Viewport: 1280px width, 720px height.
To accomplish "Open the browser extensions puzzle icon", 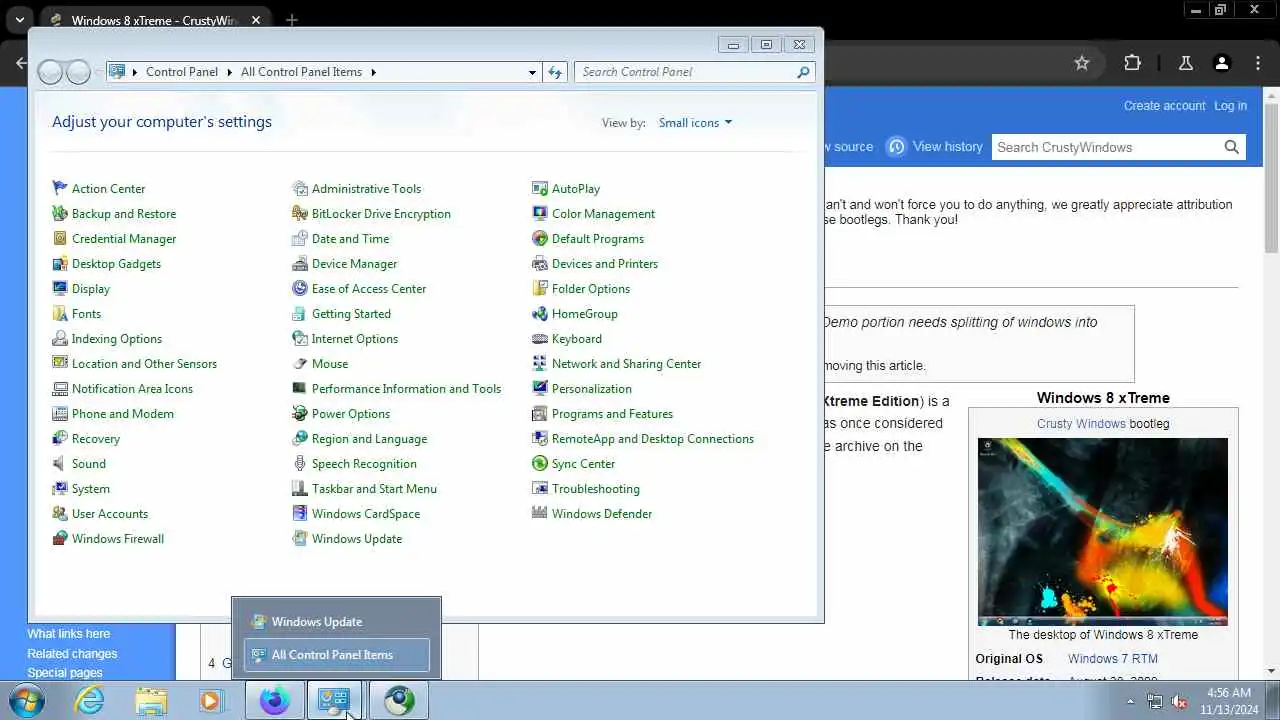I will 1132,63.
